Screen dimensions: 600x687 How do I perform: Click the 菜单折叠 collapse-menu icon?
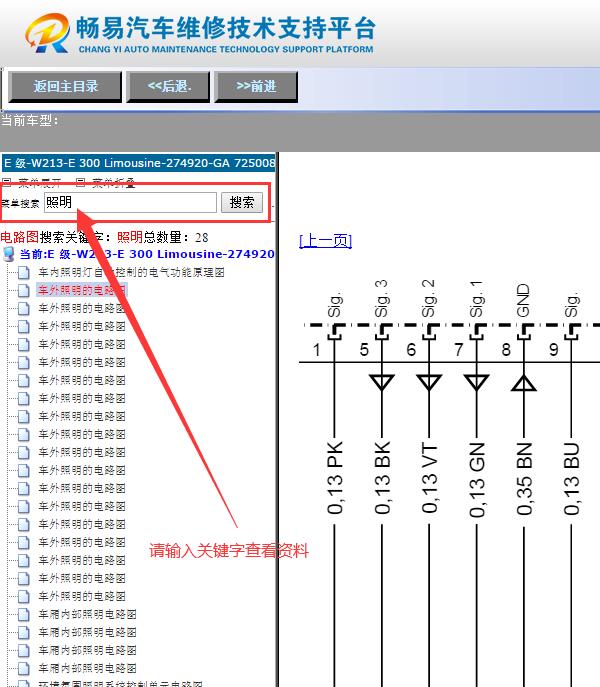(x=81, y=182)
